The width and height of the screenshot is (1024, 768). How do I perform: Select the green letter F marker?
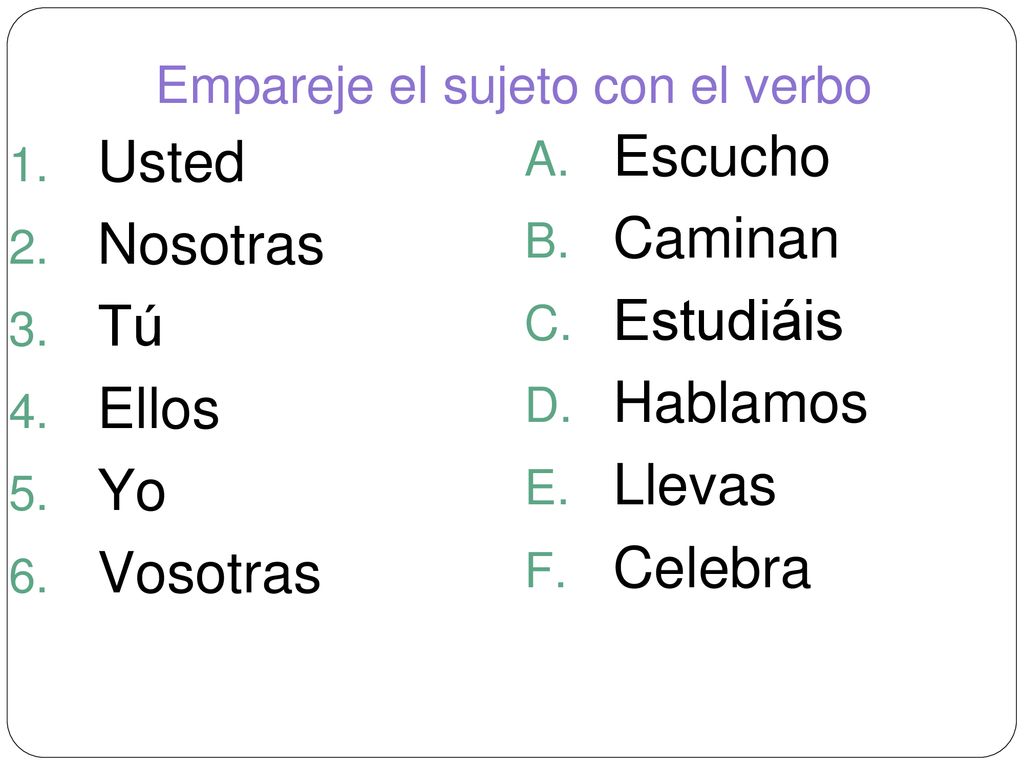pos(545,570)
